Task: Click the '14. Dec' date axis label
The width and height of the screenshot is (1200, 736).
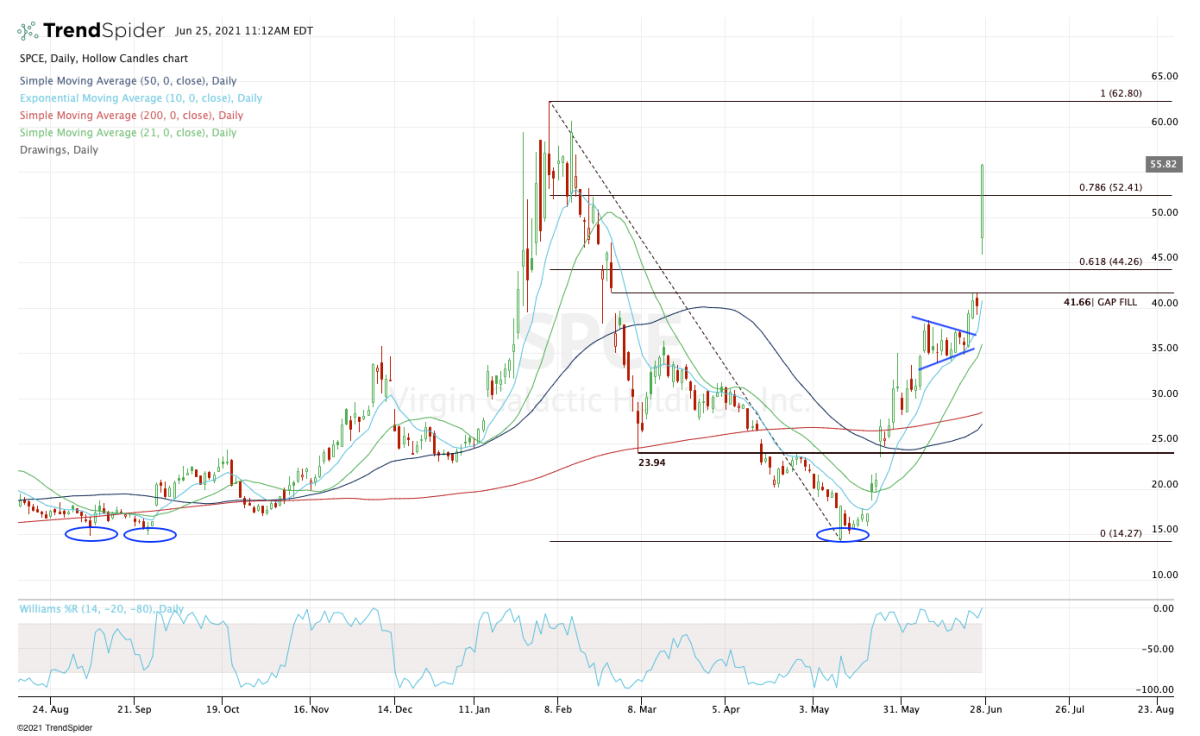Action: (396, 709)
